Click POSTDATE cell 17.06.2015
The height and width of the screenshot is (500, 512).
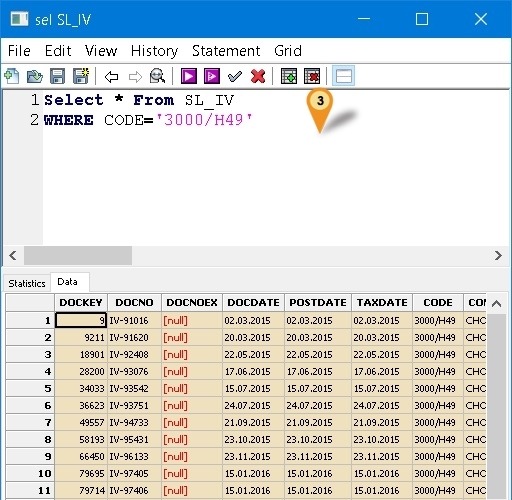pyautogui.click(x=318, y=371)
